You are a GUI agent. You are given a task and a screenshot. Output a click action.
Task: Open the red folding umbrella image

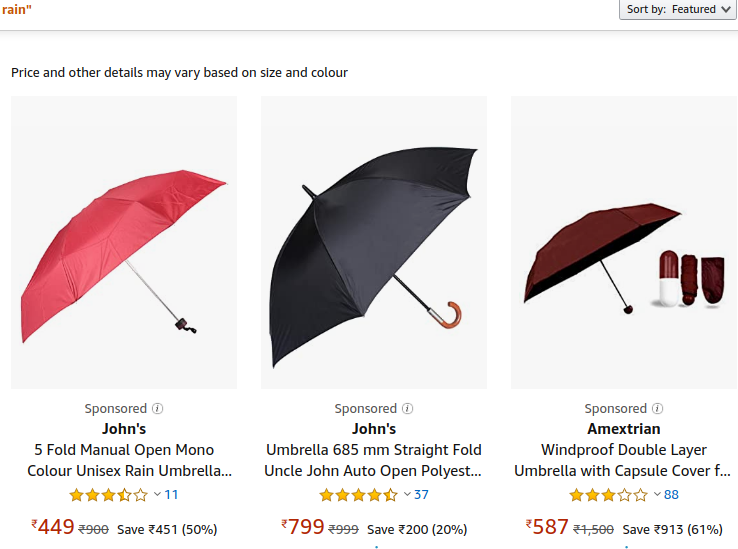coord(124,242)
